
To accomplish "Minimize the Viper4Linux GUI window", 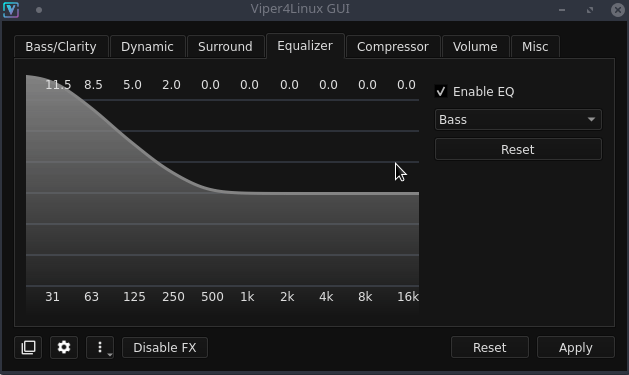I will 562,10.
